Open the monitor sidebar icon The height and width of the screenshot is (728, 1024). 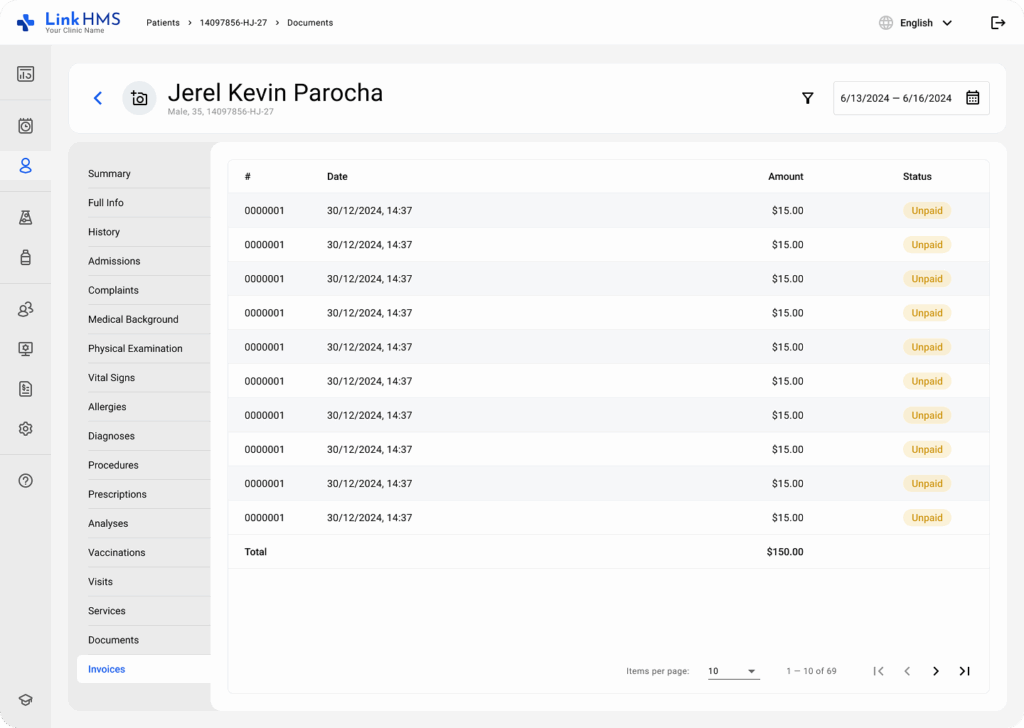tap(25, 349)
